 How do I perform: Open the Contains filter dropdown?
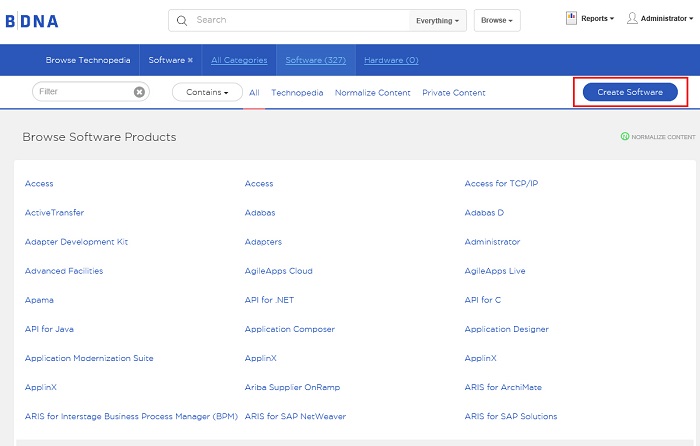click(x=207, y=92)
